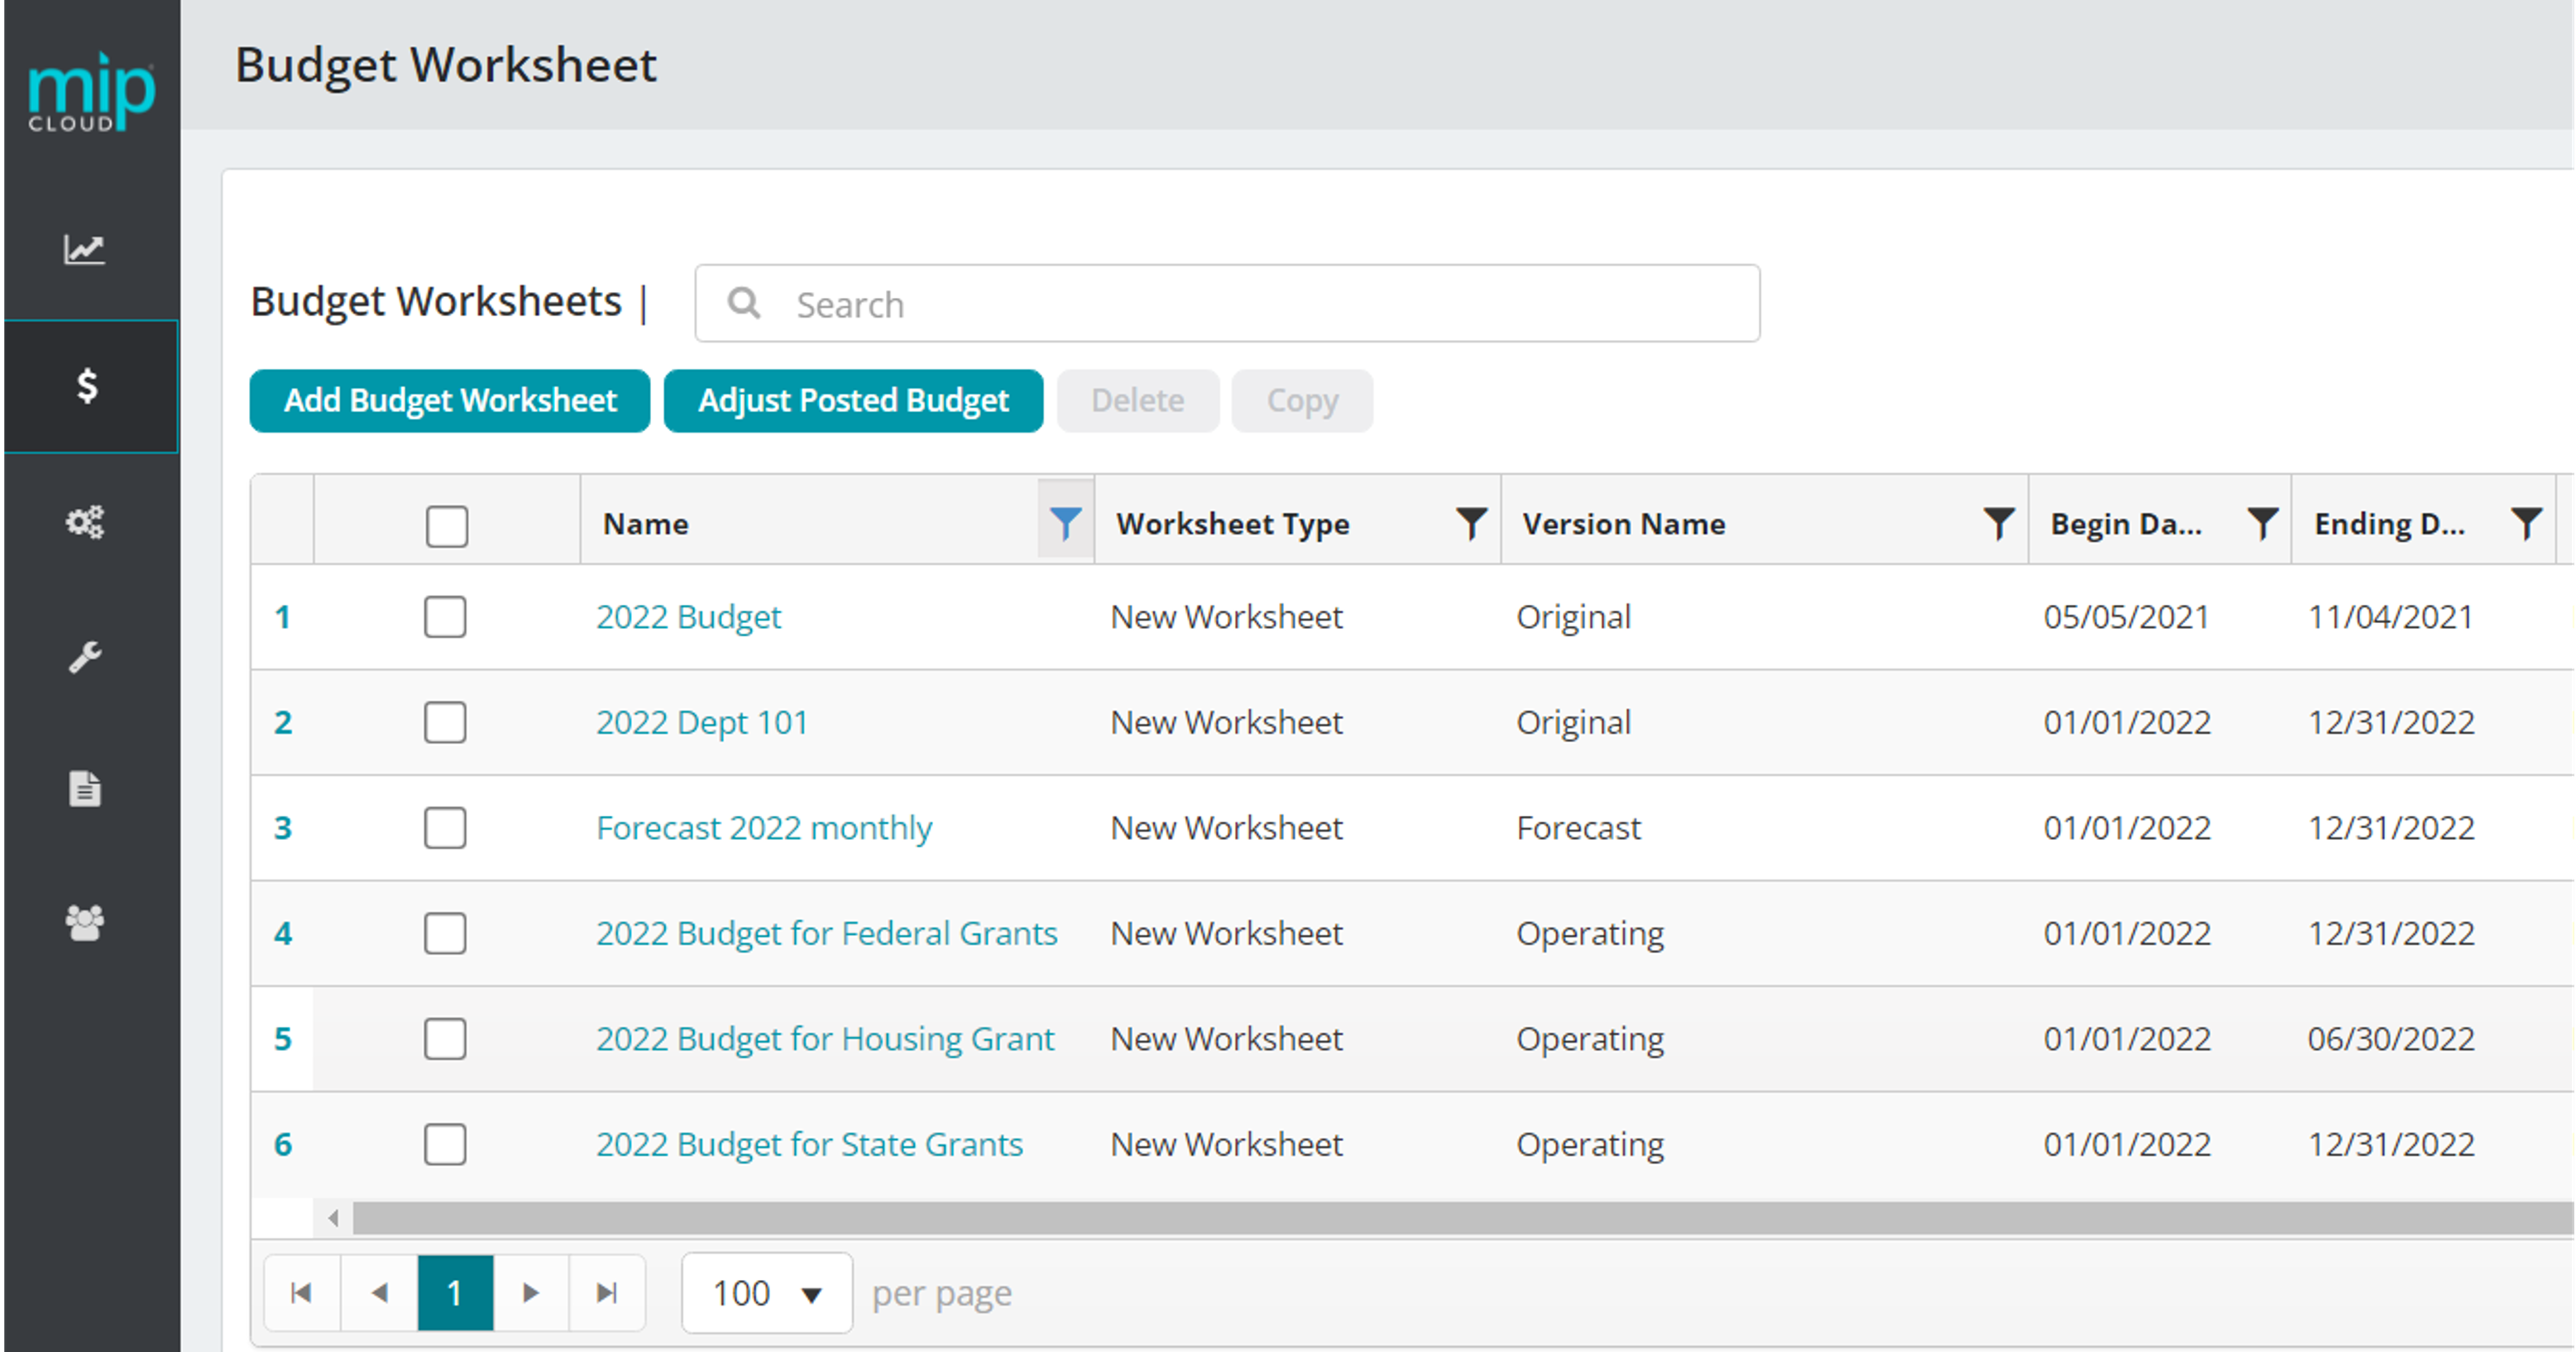The image size is (2576, 1352).
Task: Jump to the last page of results
Action: [606, 1292]
